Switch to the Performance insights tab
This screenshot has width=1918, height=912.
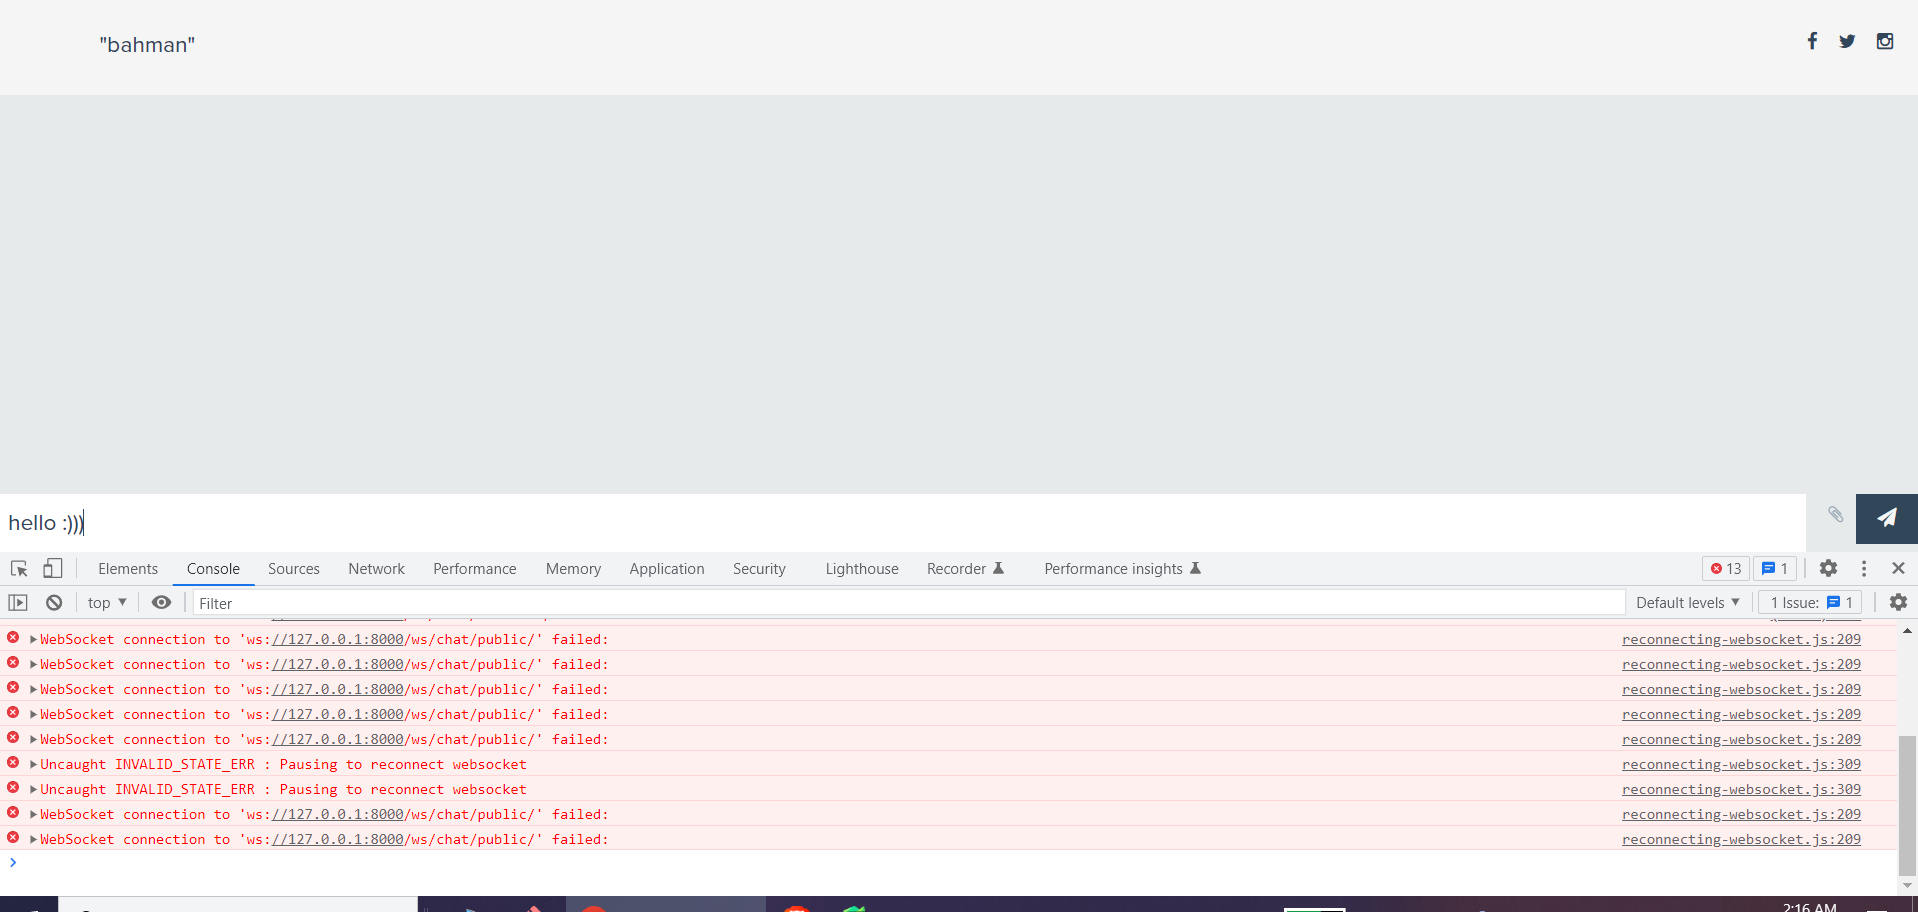coord(1122,569)
